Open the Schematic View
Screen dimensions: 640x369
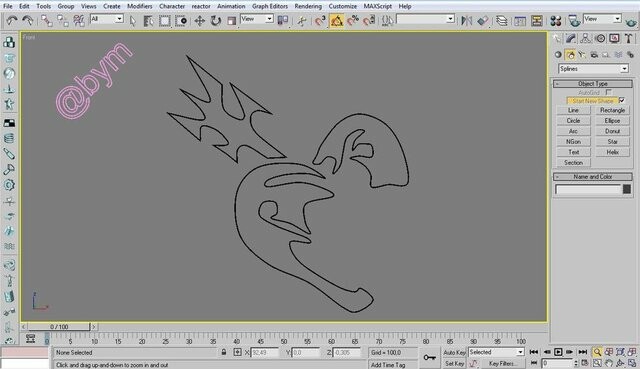point(537,20)
